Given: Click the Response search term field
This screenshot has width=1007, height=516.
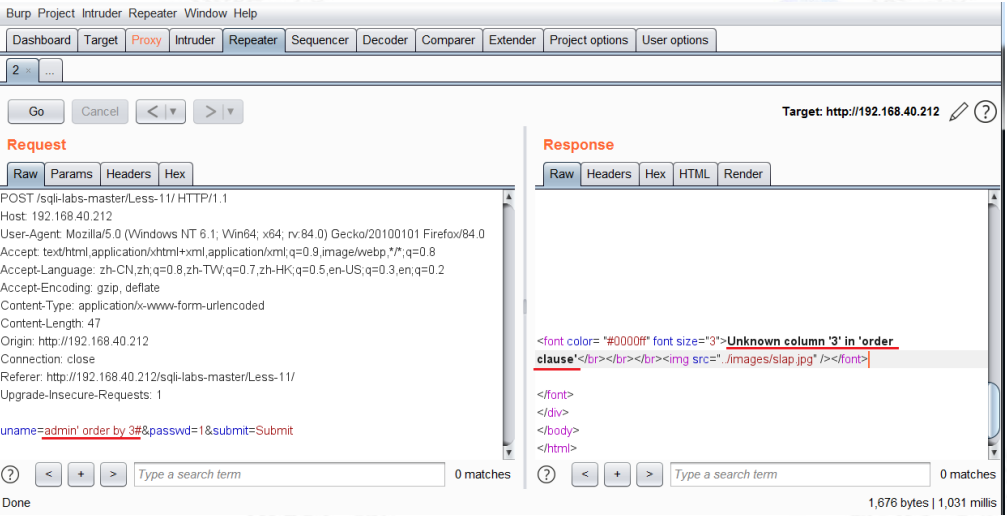Looking at the screenshot, I should point(800,474).
